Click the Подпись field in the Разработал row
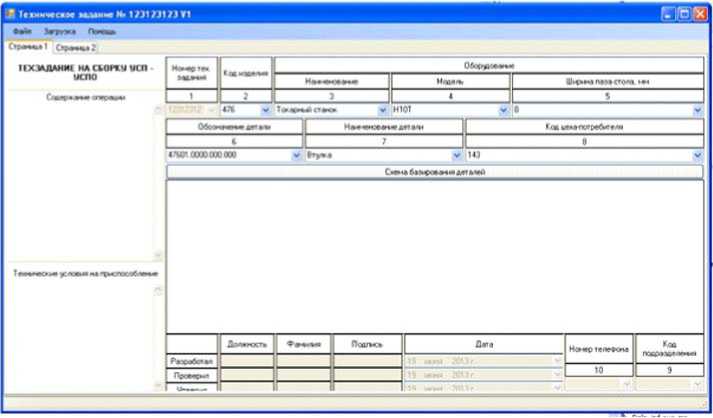The height and width of the screenshot is (418, 713). coord(367,361)
